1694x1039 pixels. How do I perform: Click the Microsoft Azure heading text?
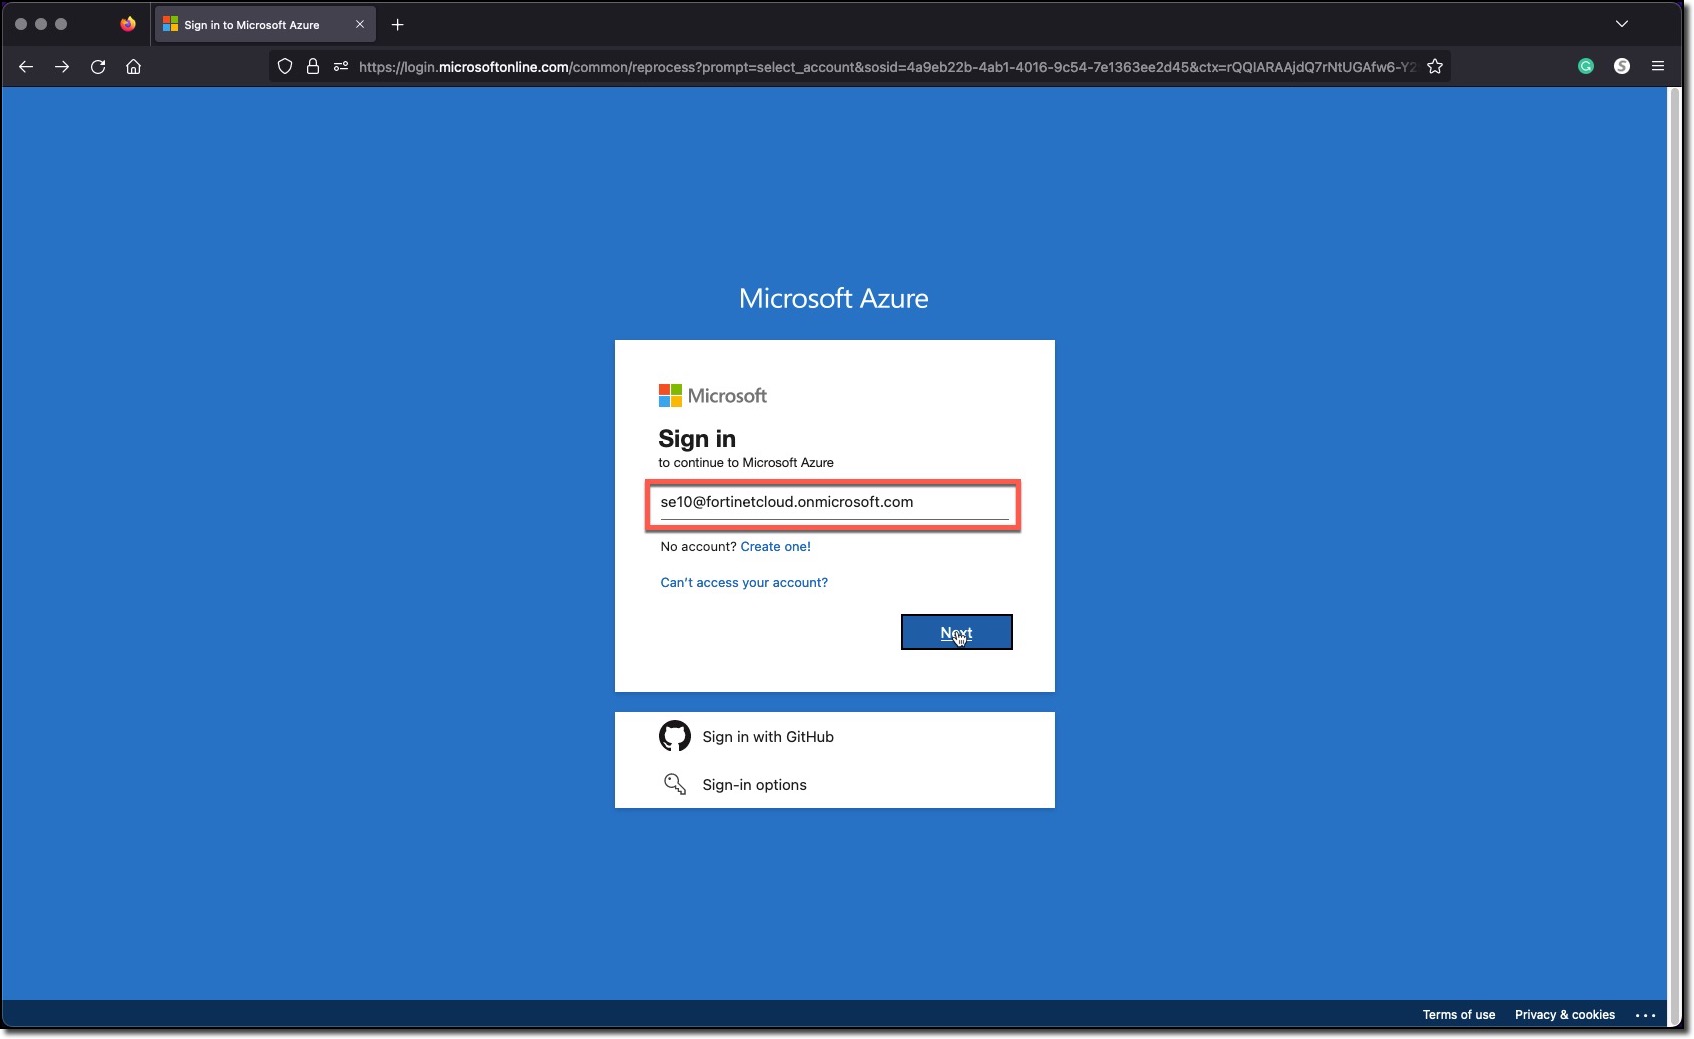(x=834, y=298)
